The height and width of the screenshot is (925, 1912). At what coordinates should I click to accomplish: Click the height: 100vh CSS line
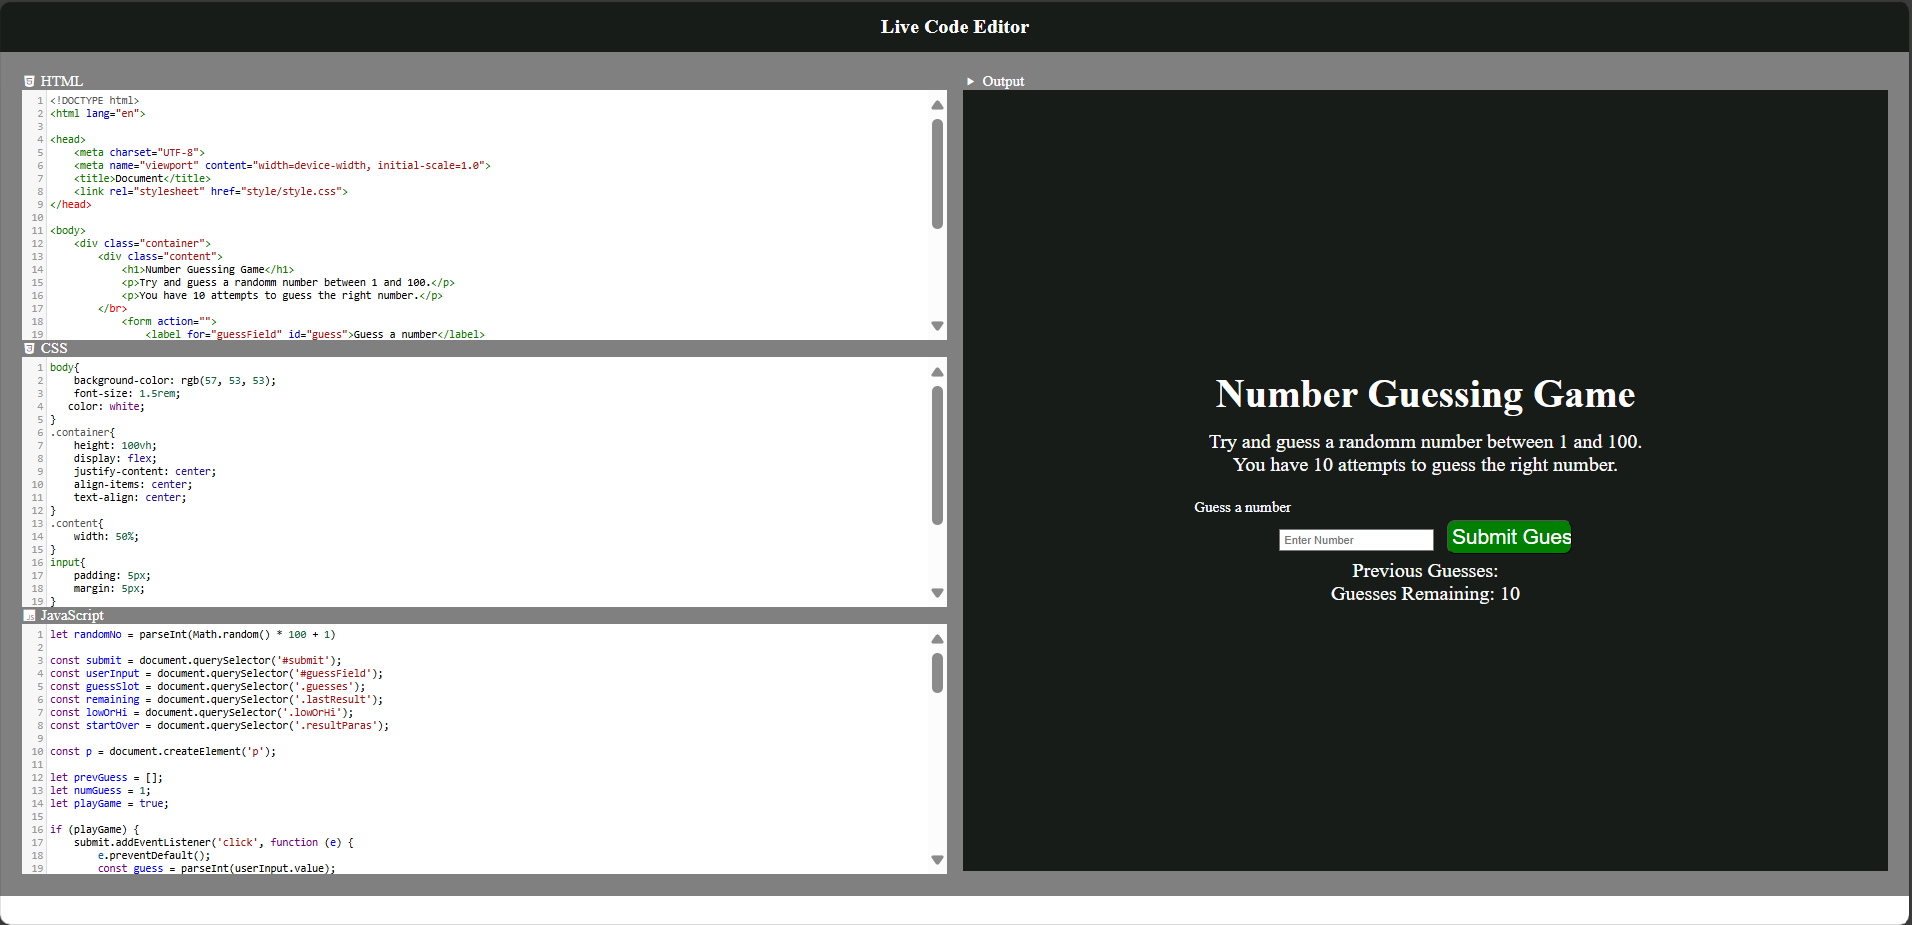(x=115, y=446)
